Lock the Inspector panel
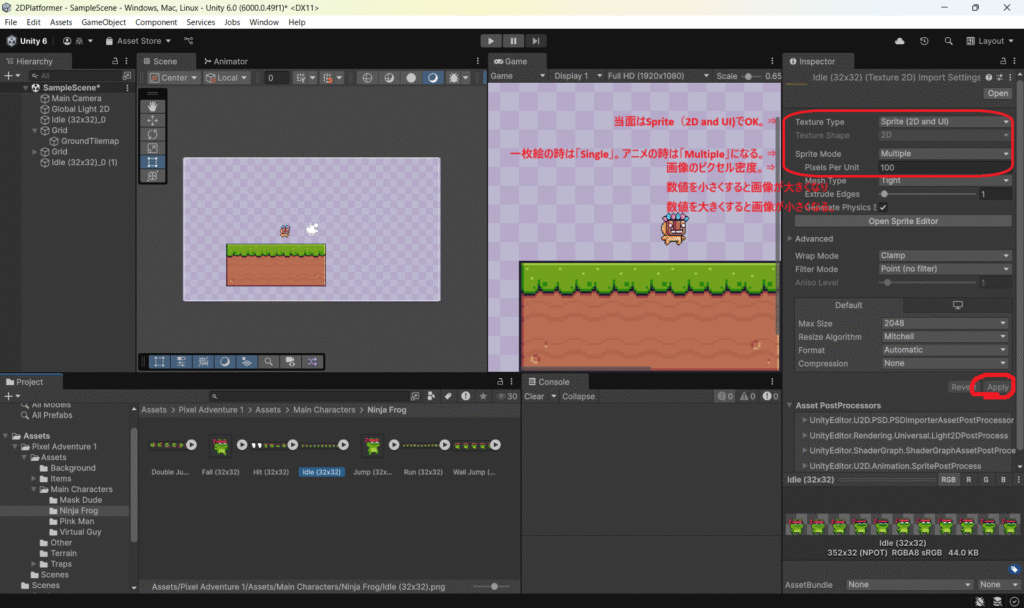1024x608 pixels. [x=1003, y=61]
